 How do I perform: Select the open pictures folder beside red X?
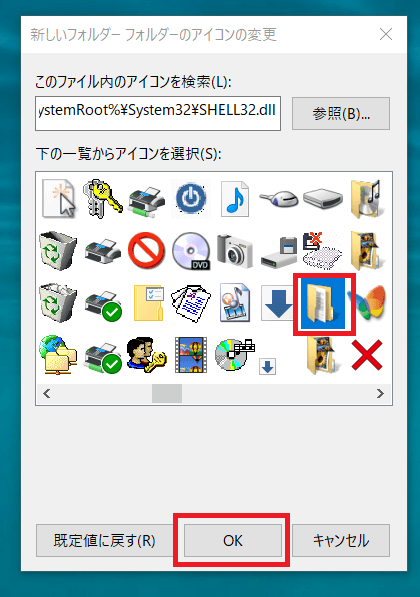pos(323,355)
